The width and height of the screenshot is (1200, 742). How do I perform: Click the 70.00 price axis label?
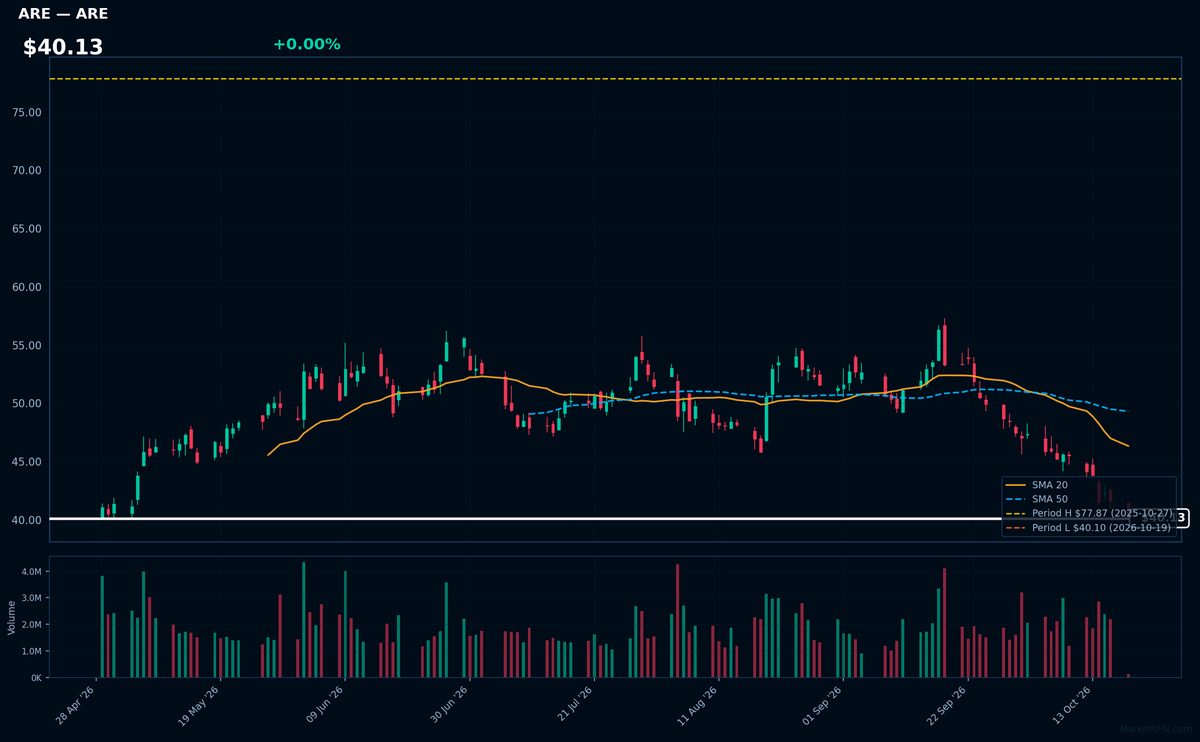point(27,170)
